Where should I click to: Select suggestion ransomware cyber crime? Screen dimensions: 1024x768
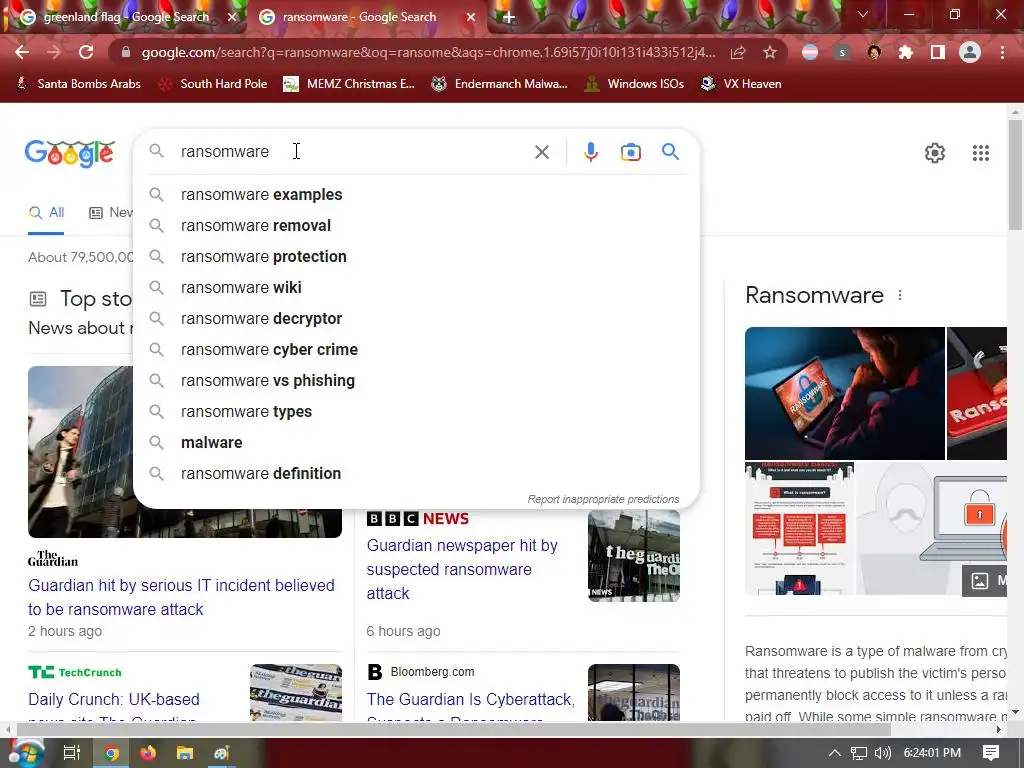416,349
